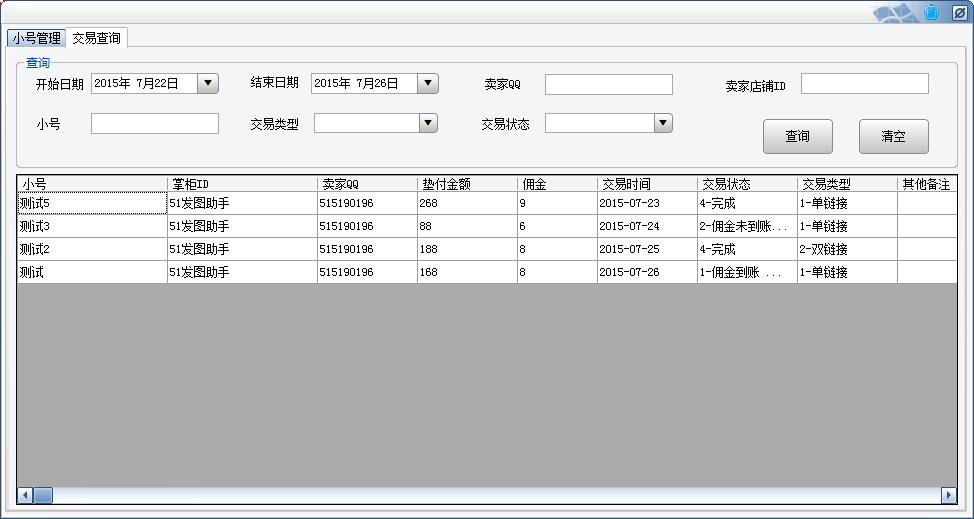Expand the 交易类型 combo box
Image resolution: width=974 pixels, height=519 pixels.
point(427,123)
